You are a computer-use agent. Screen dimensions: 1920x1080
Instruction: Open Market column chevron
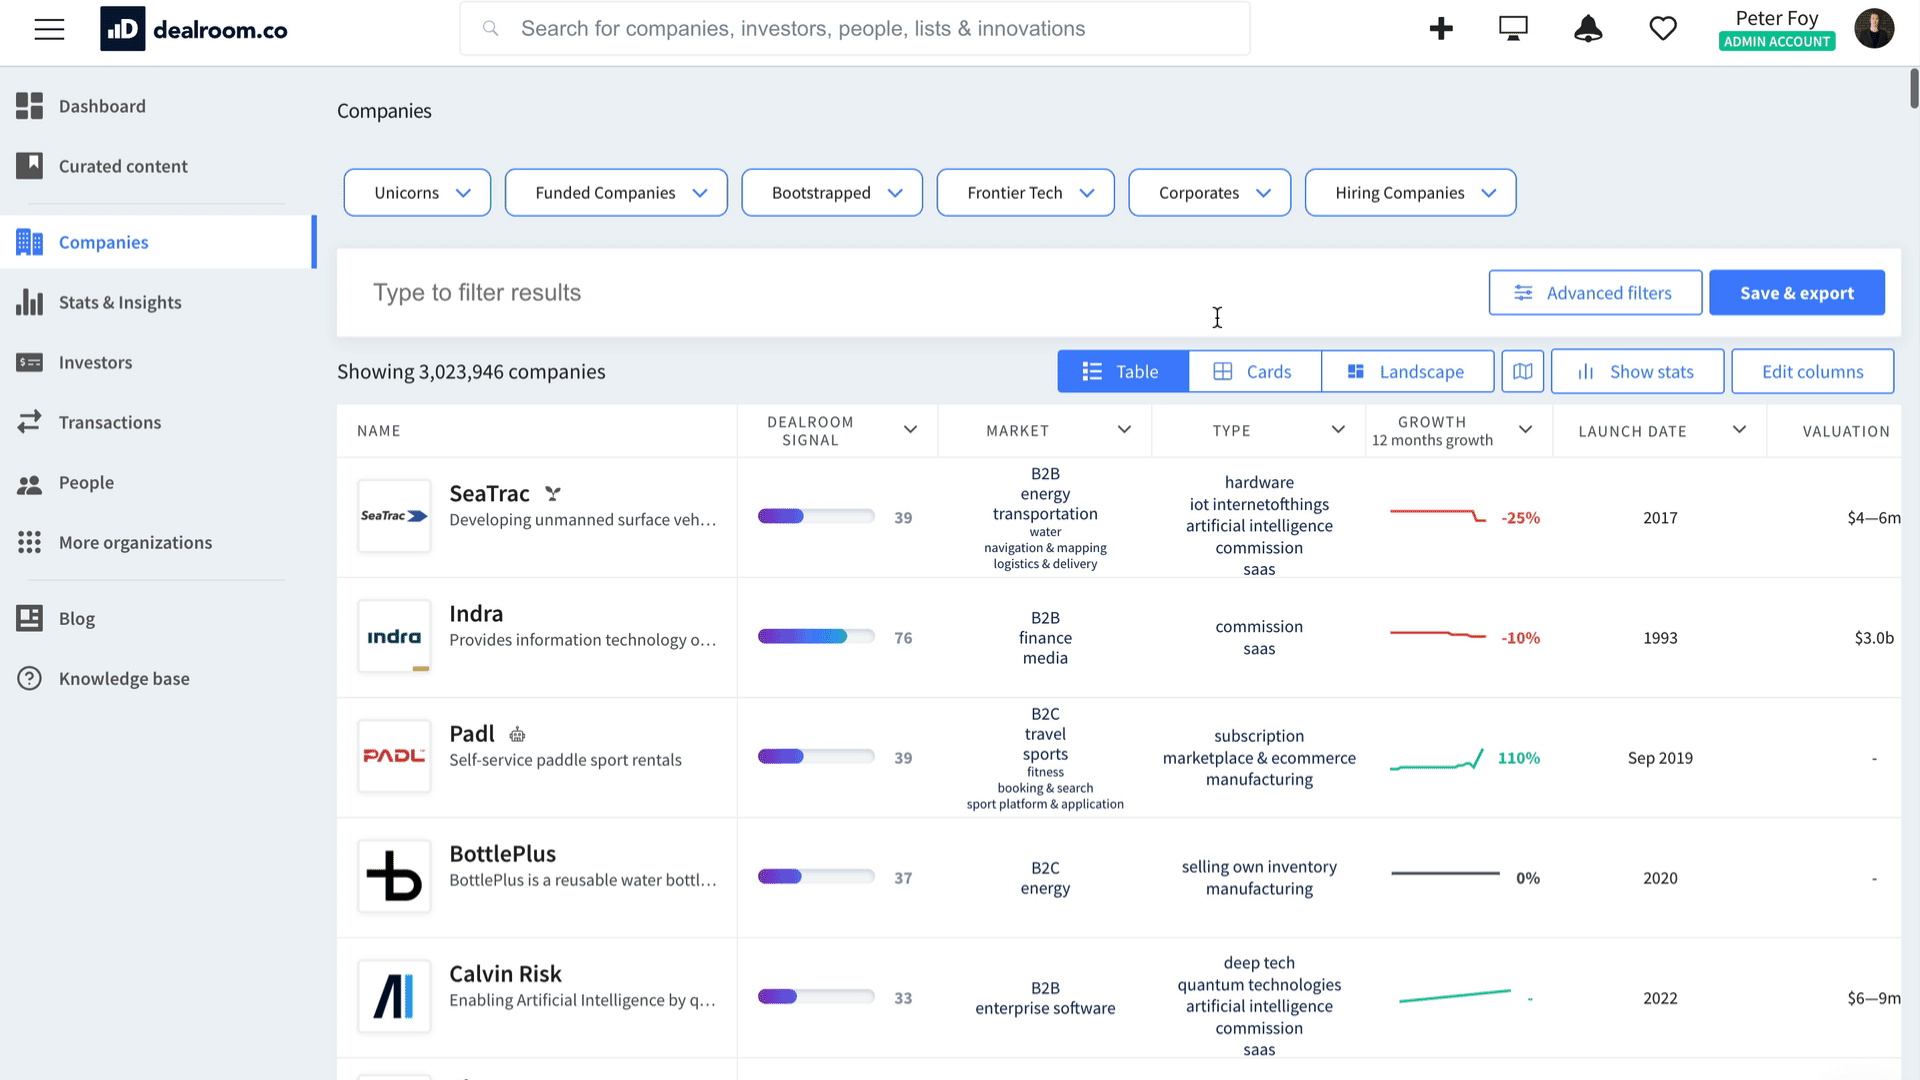click(1124, 430)
